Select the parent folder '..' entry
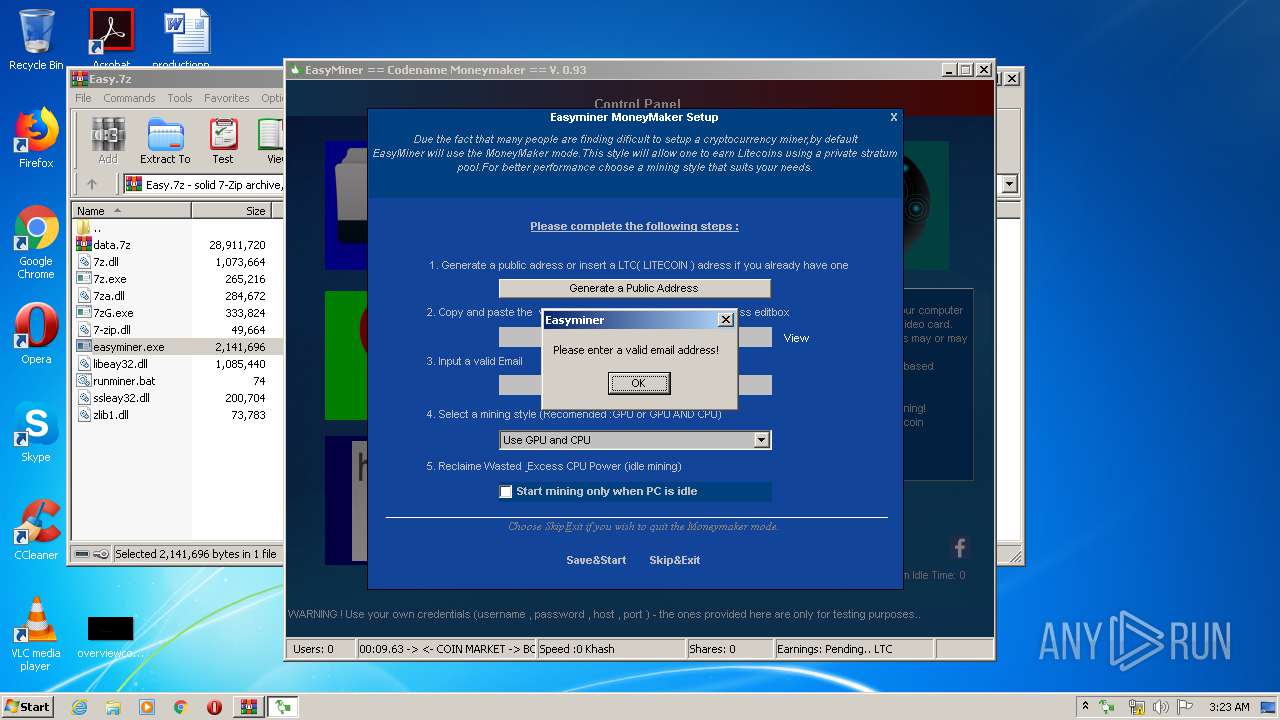 [96, 228]
